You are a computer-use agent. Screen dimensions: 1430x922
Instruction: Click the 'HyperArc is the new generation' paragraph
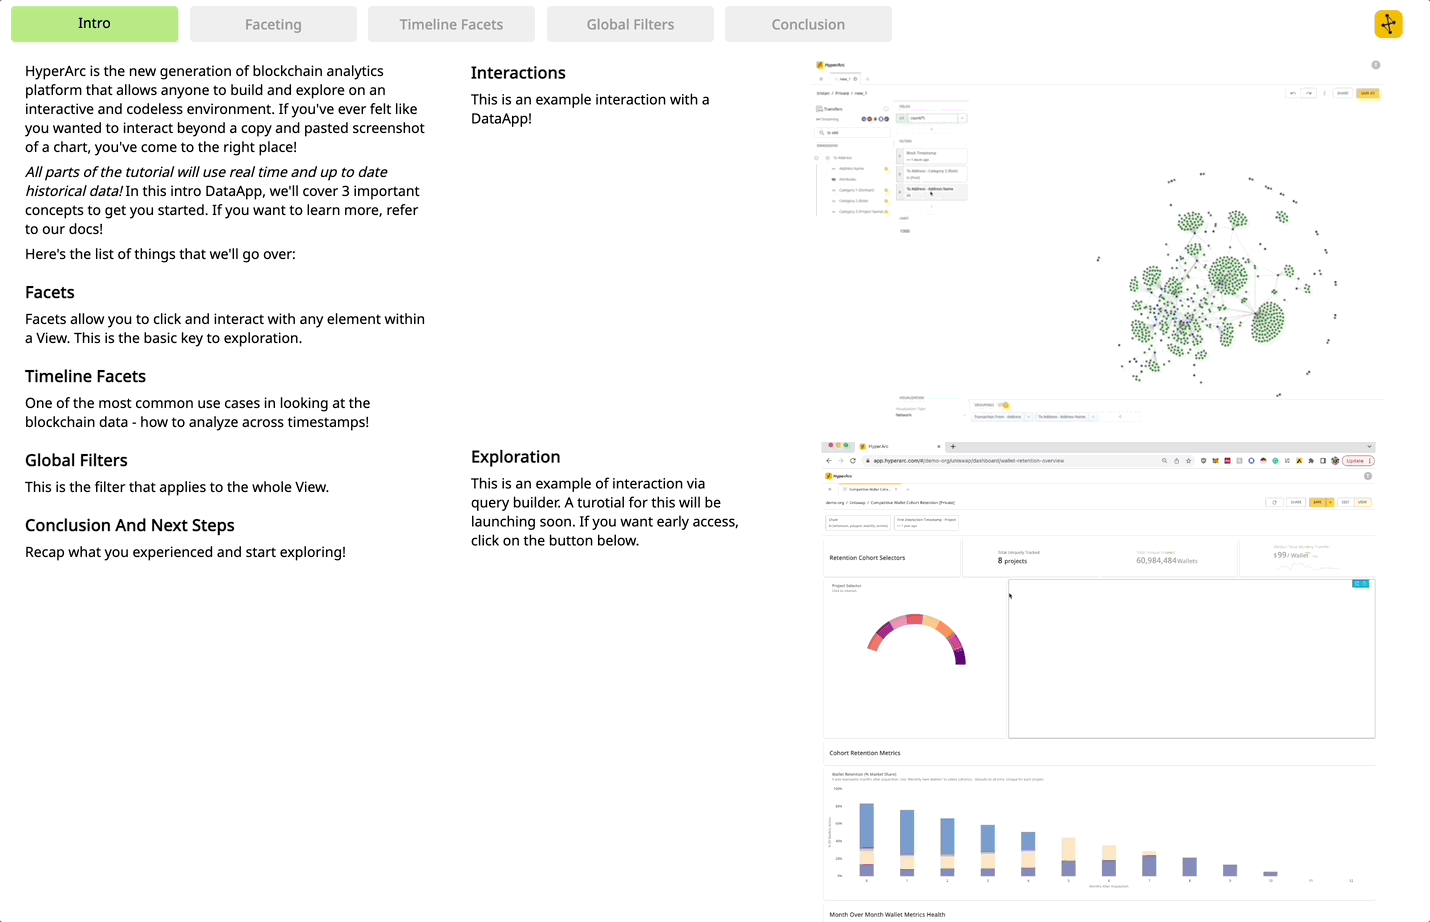(x=225, y=109)
